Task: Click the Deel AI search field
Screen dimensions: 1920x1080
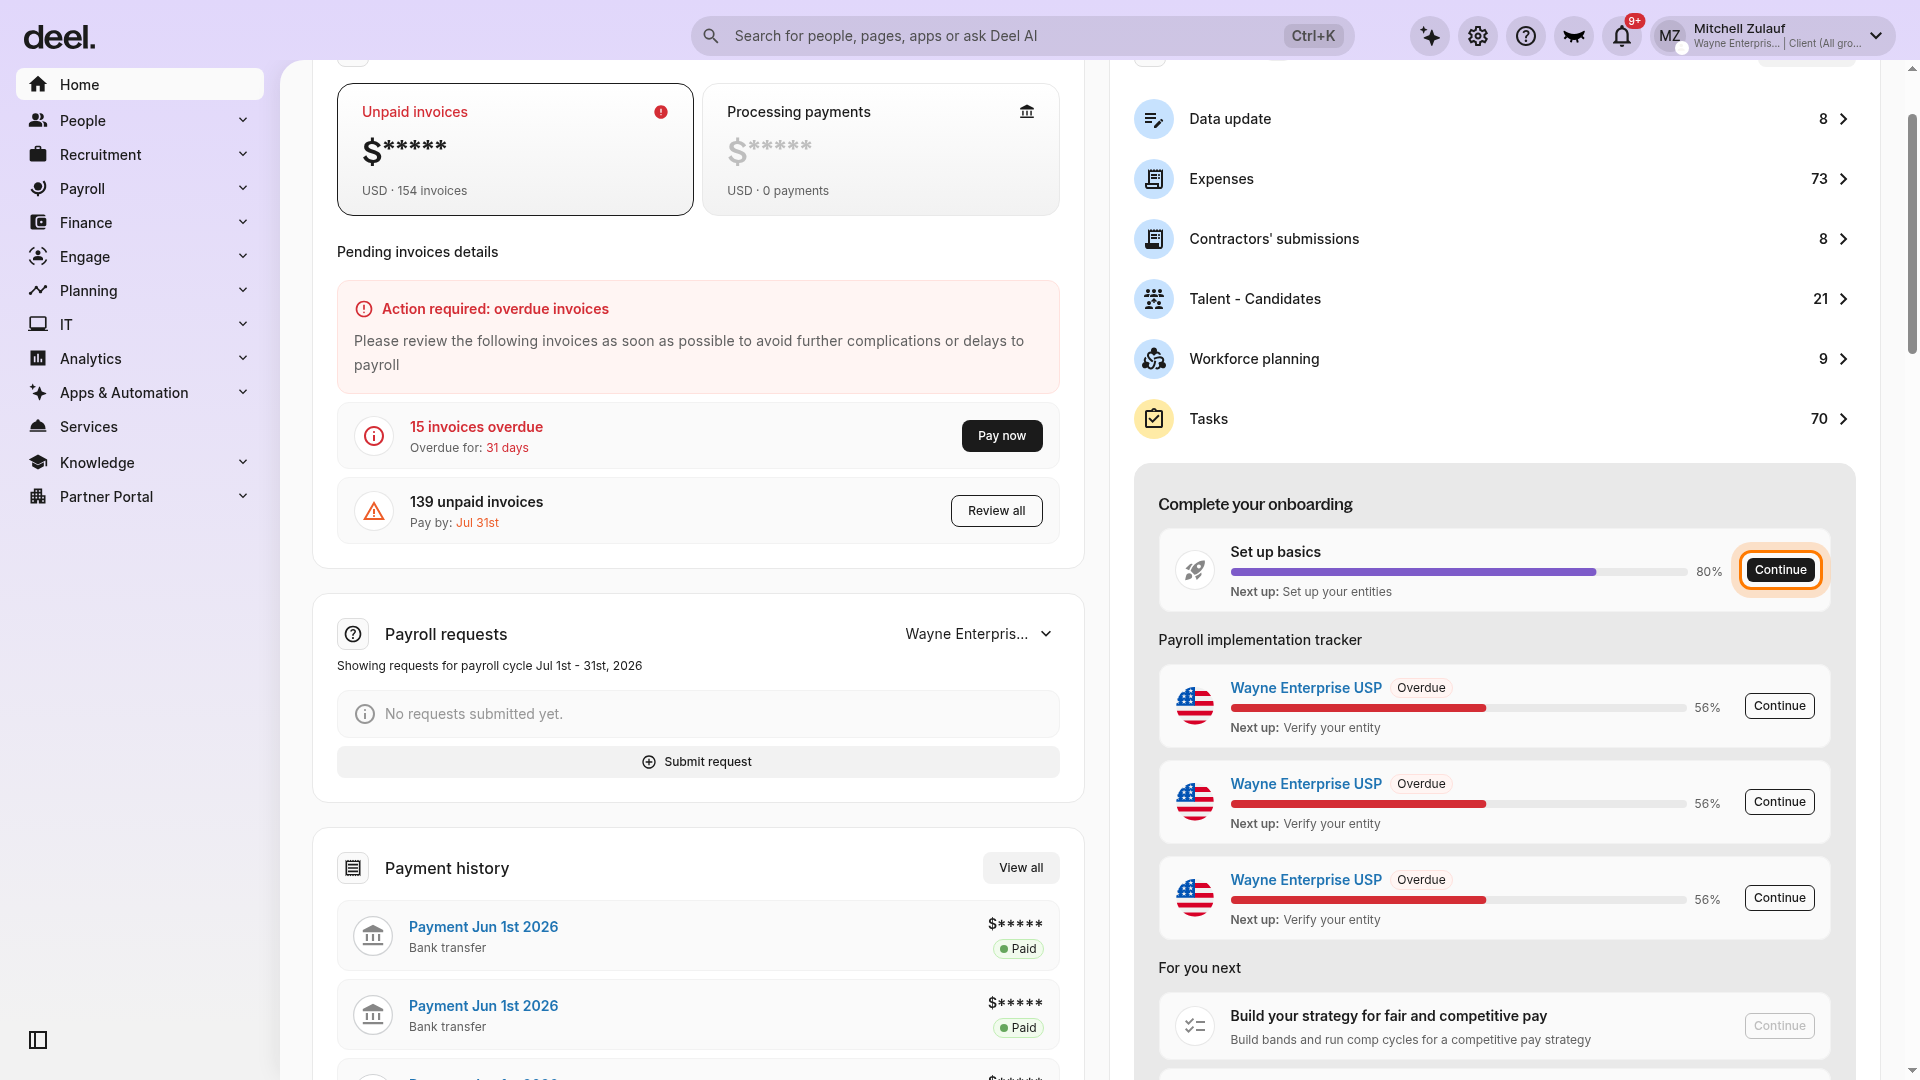Action: [1022, 36]
